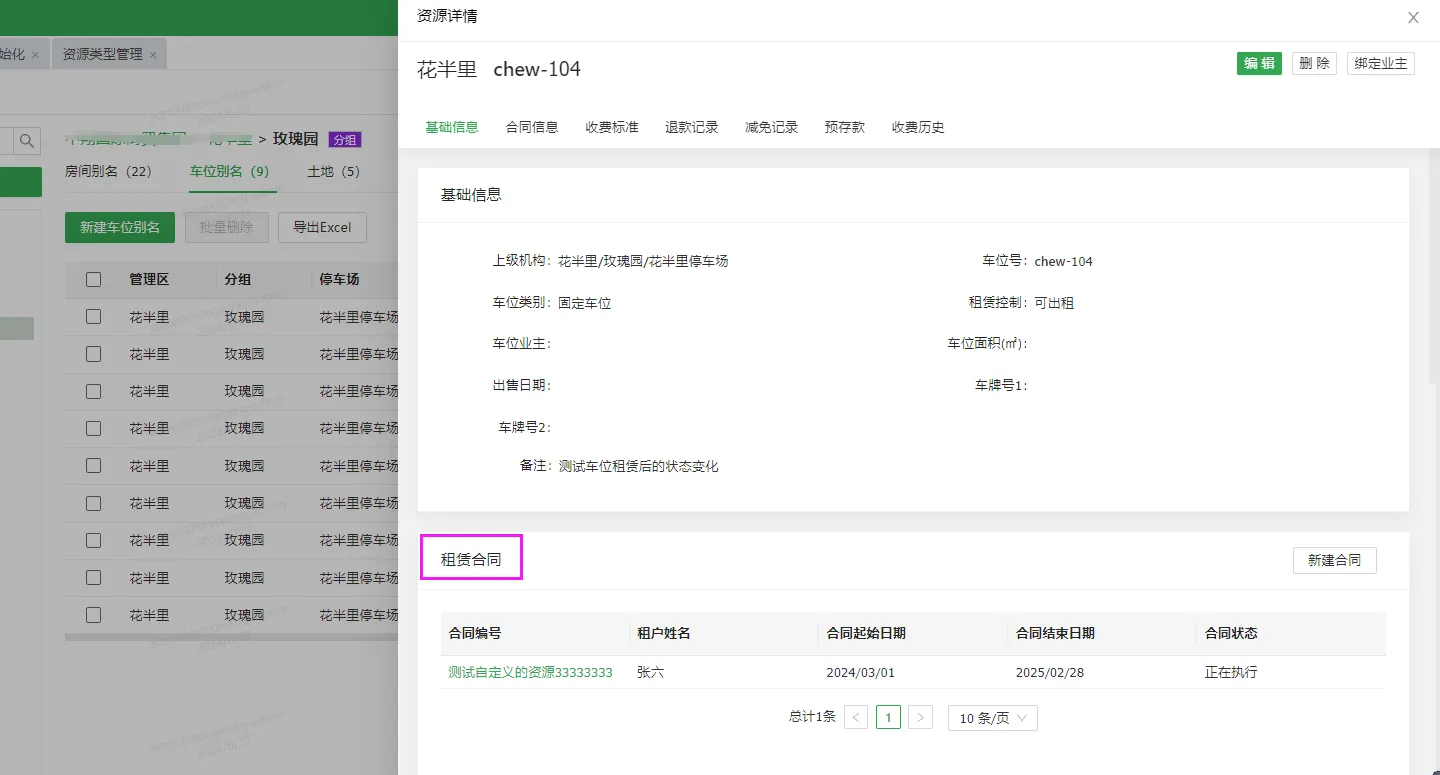1440x775 pixels.
Task: Click the 总计1条 pagination text
Action: click(x=812, y=717)
